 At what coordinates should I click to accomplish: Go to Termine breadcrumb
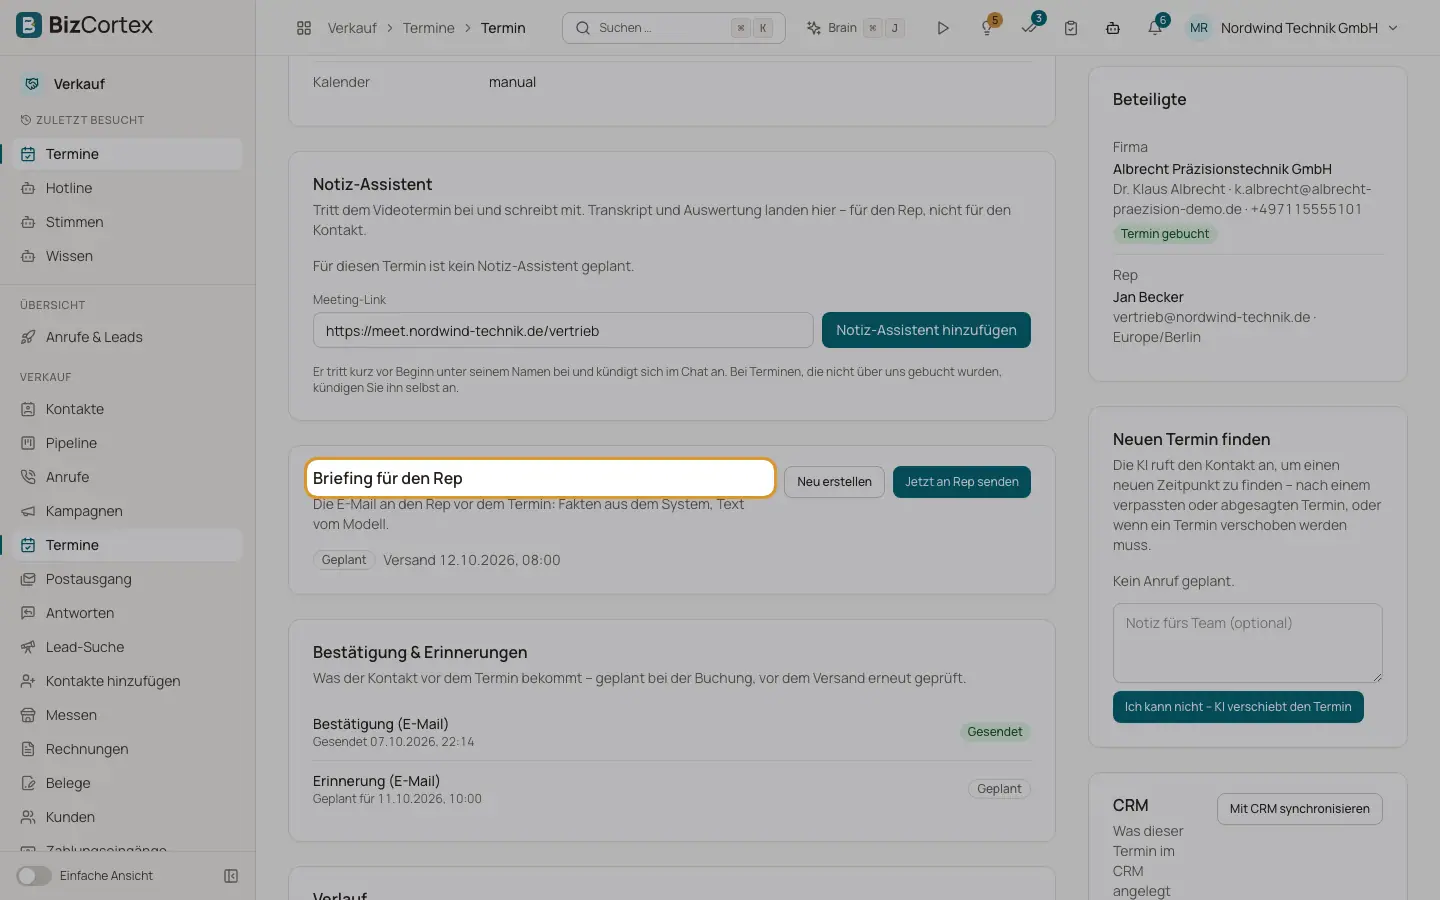pyautogui.click(x=428, y=28)
